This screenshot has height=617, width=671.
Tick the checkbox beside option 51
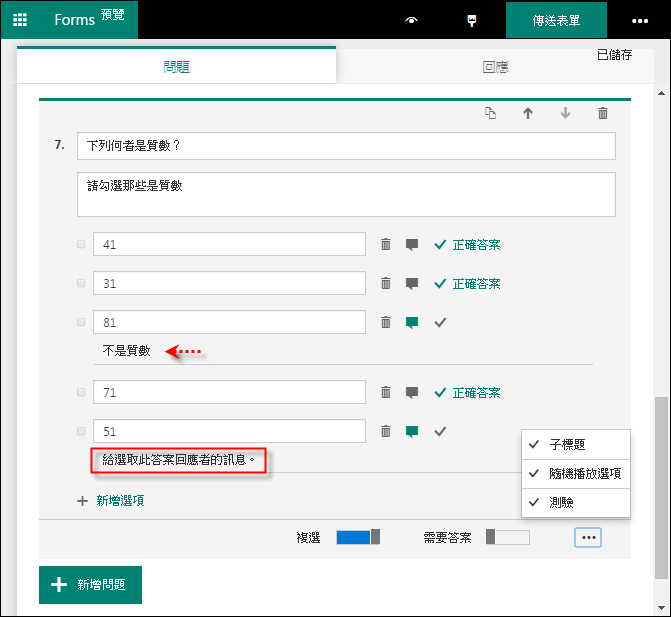click(81, 431)
